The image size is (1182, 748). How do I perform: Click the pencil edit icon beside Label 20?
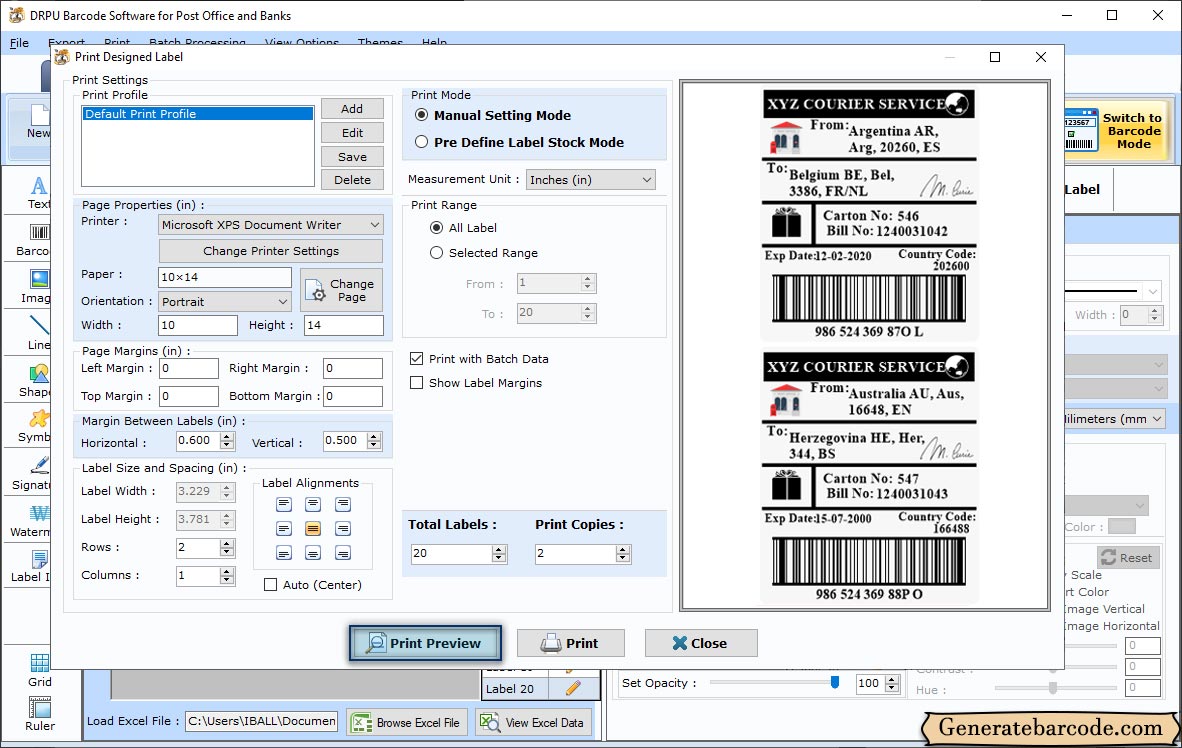[574, 688]
